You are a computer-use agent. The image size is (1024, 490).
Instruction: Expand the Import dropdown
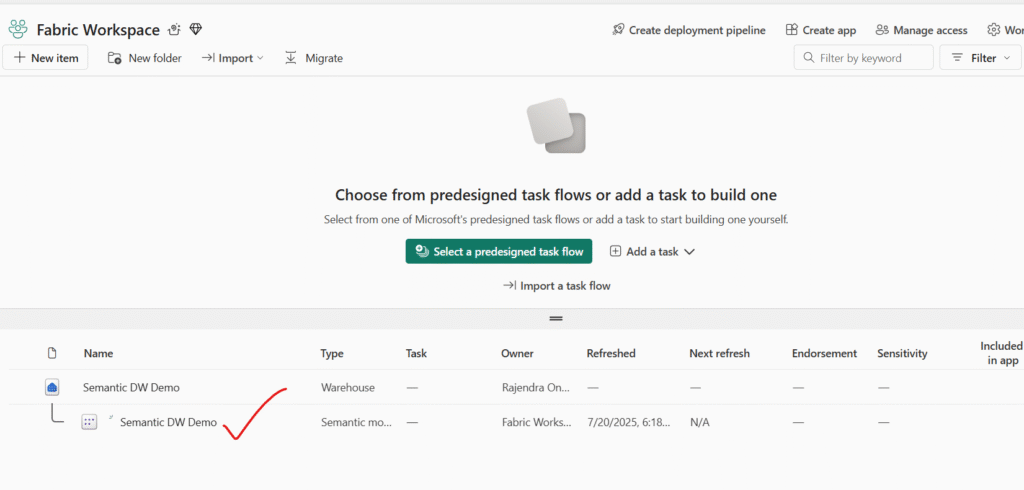[232, 58]
